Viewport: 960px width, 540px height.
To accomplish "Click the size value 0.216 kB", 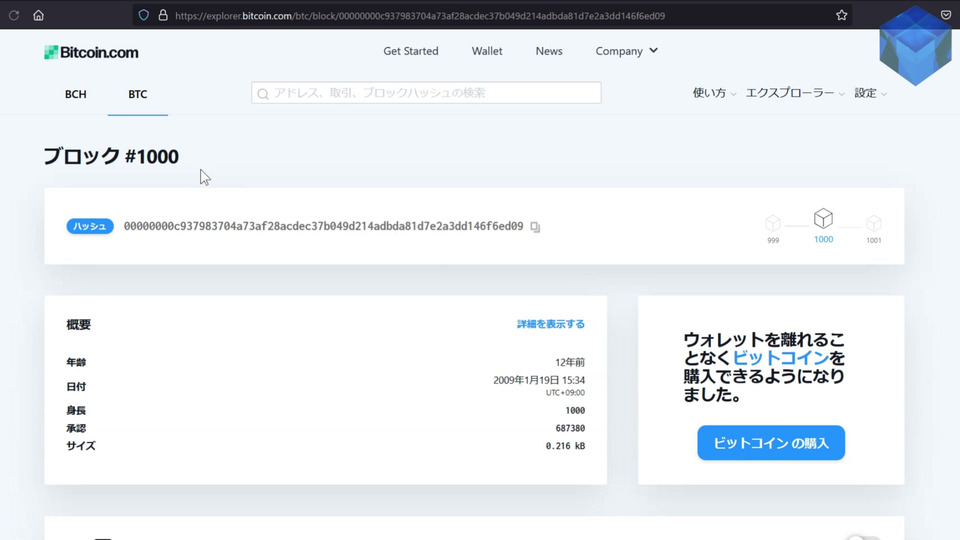I will tap(565, 446).
